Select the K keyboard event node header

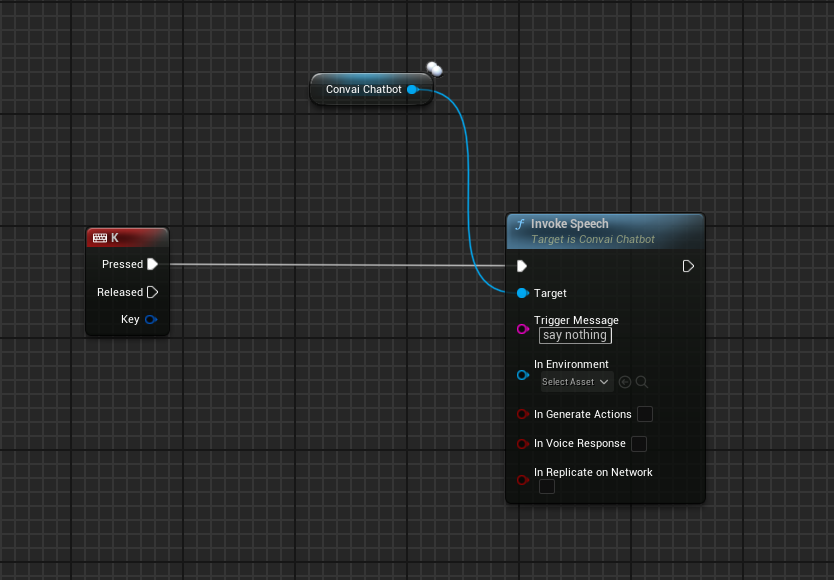[127, 237]
